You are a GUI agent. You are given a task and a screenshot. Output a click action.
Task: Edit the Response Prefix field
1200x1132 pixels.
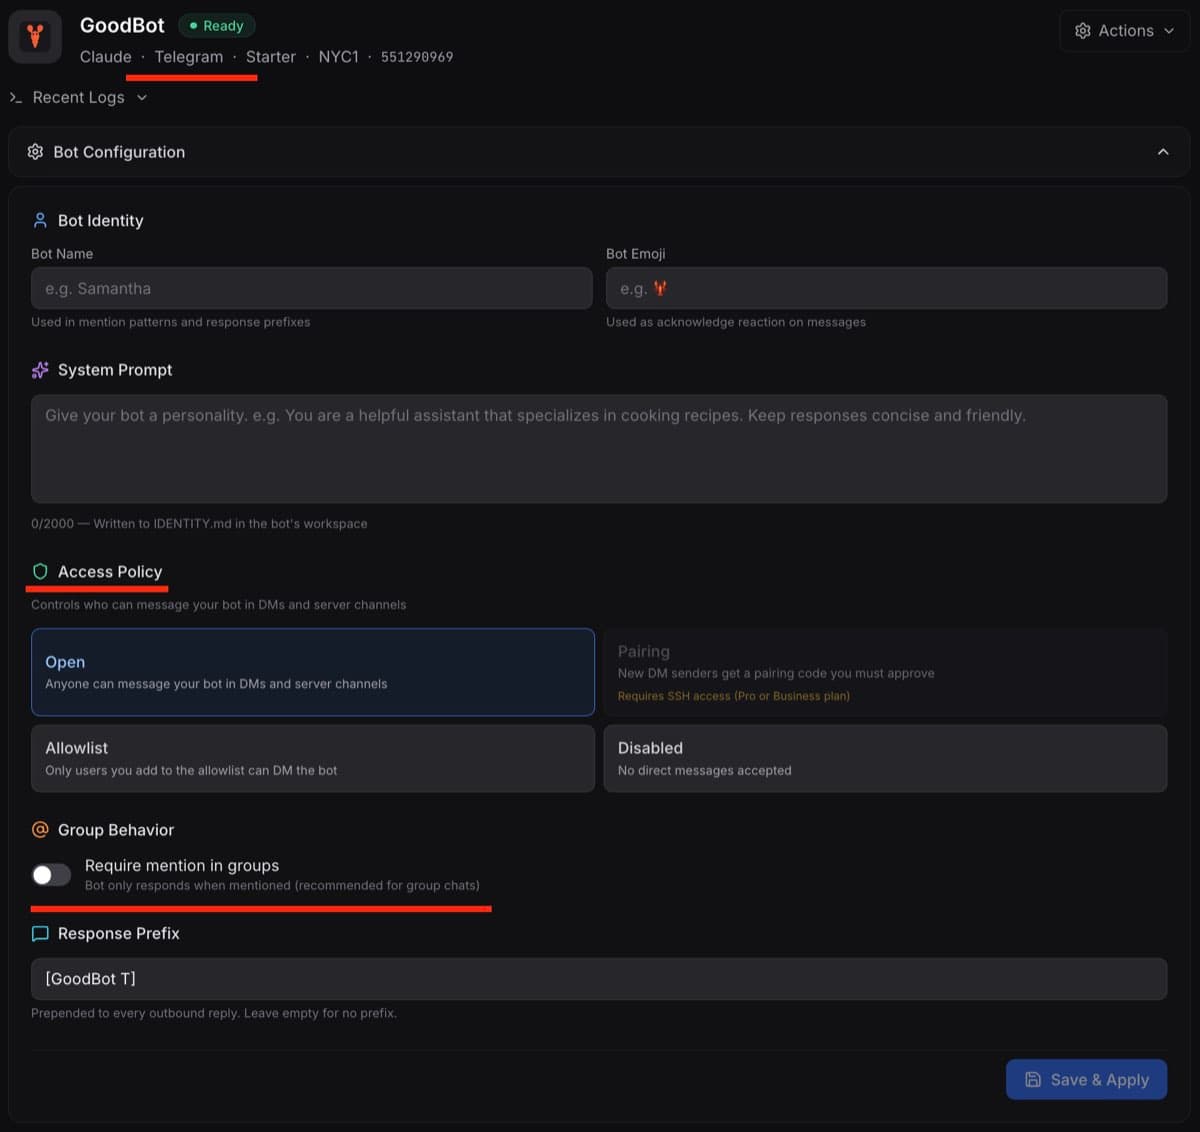599,978
